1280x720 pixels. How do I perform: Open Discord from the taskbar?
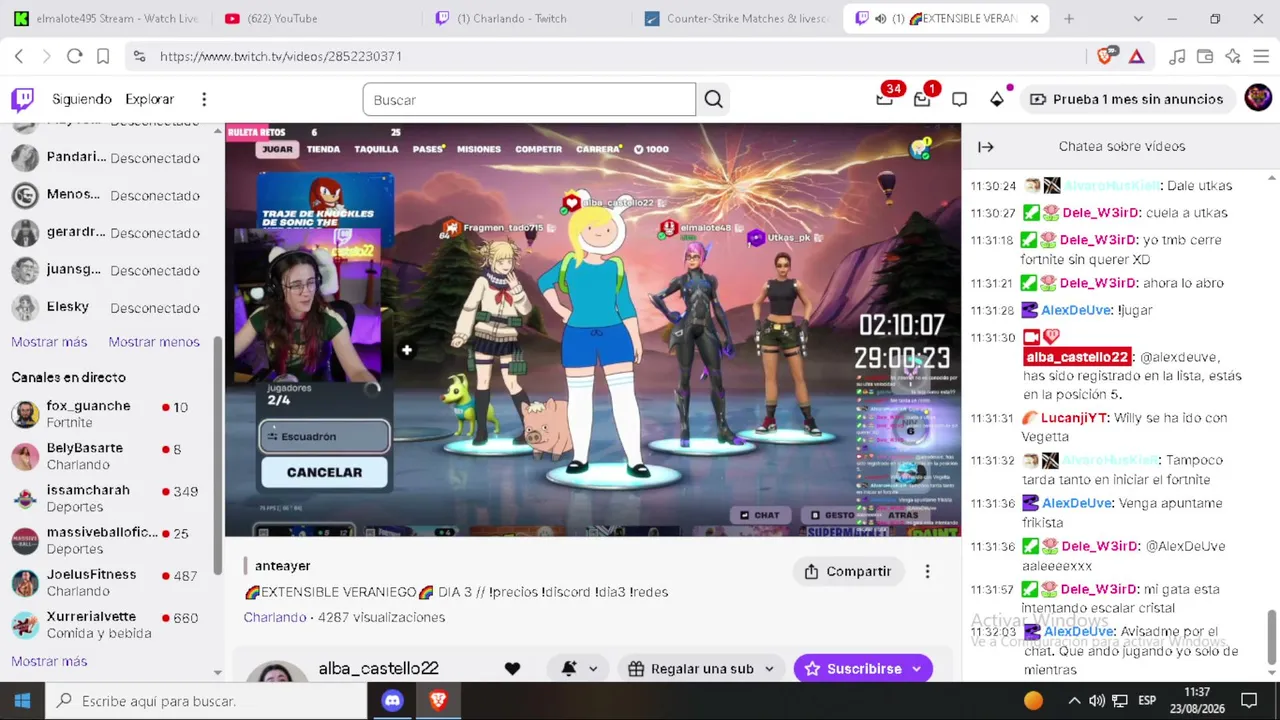click(x=393, y=701)
